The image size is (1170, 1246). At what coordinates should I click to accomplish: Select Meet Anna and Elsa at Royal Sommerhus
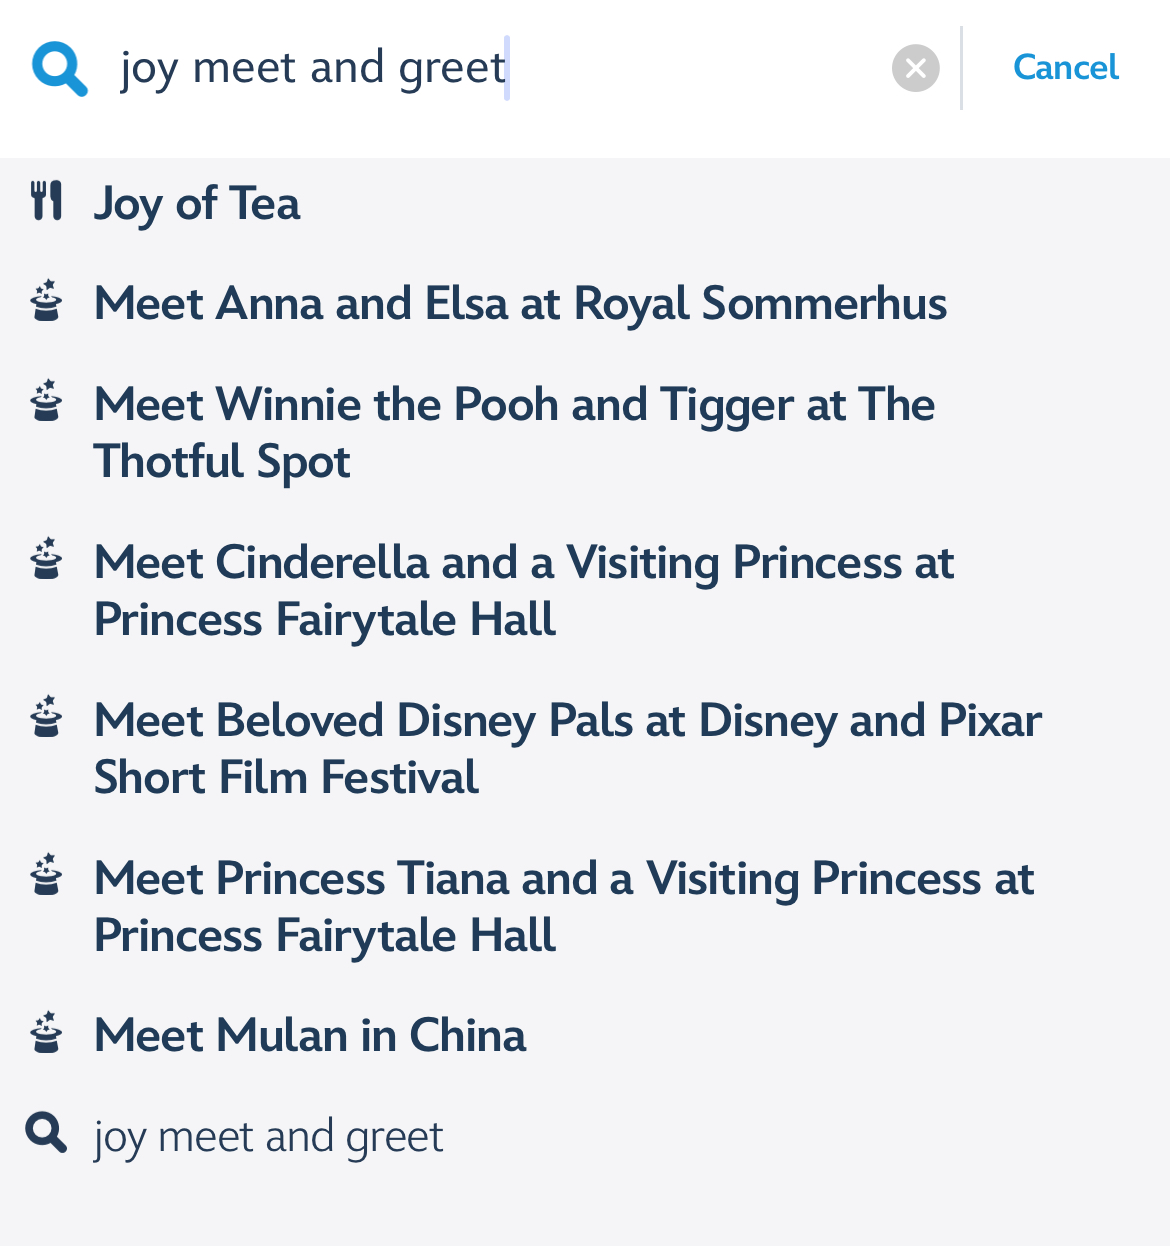[520, 303]
